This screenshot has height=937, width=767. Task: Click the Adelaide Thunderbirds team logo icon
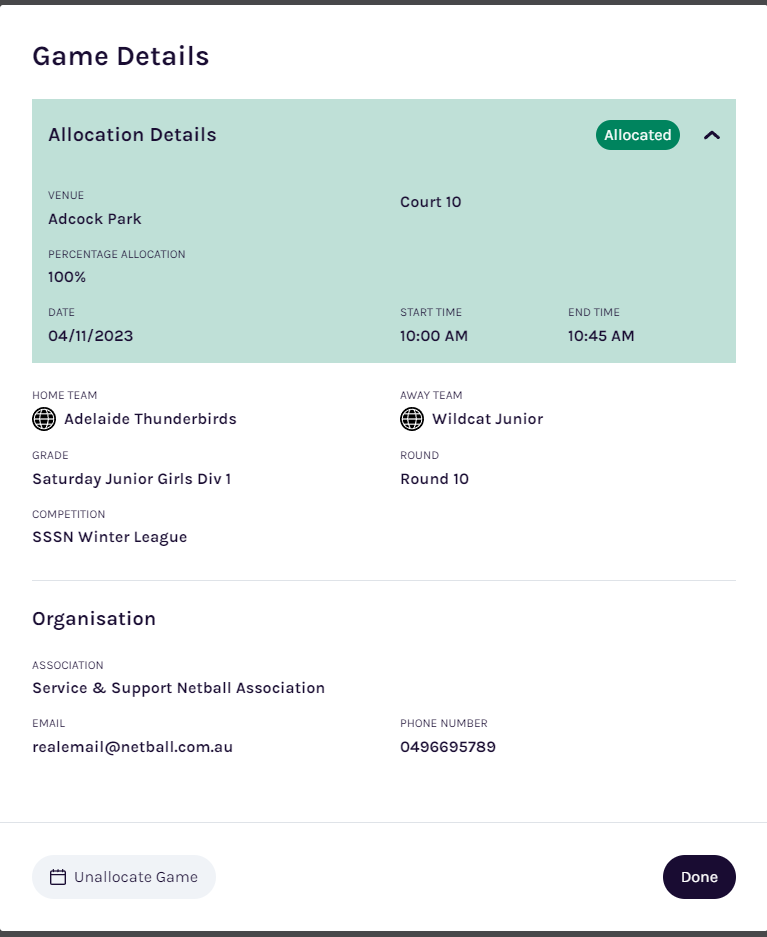pyautogui.click(x=44, y=419)
